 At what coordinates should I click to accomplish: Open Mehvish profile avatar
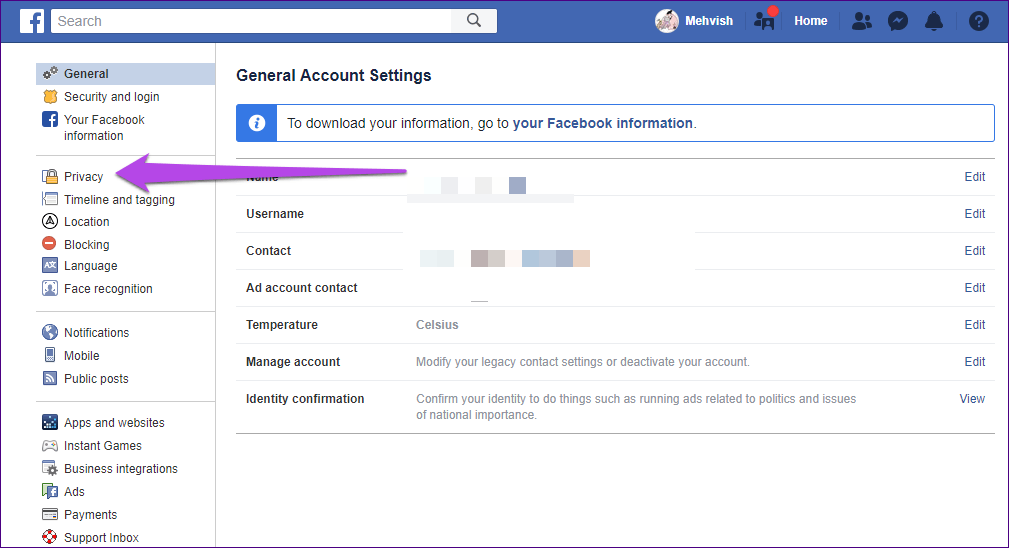click(x=667, y=21)
